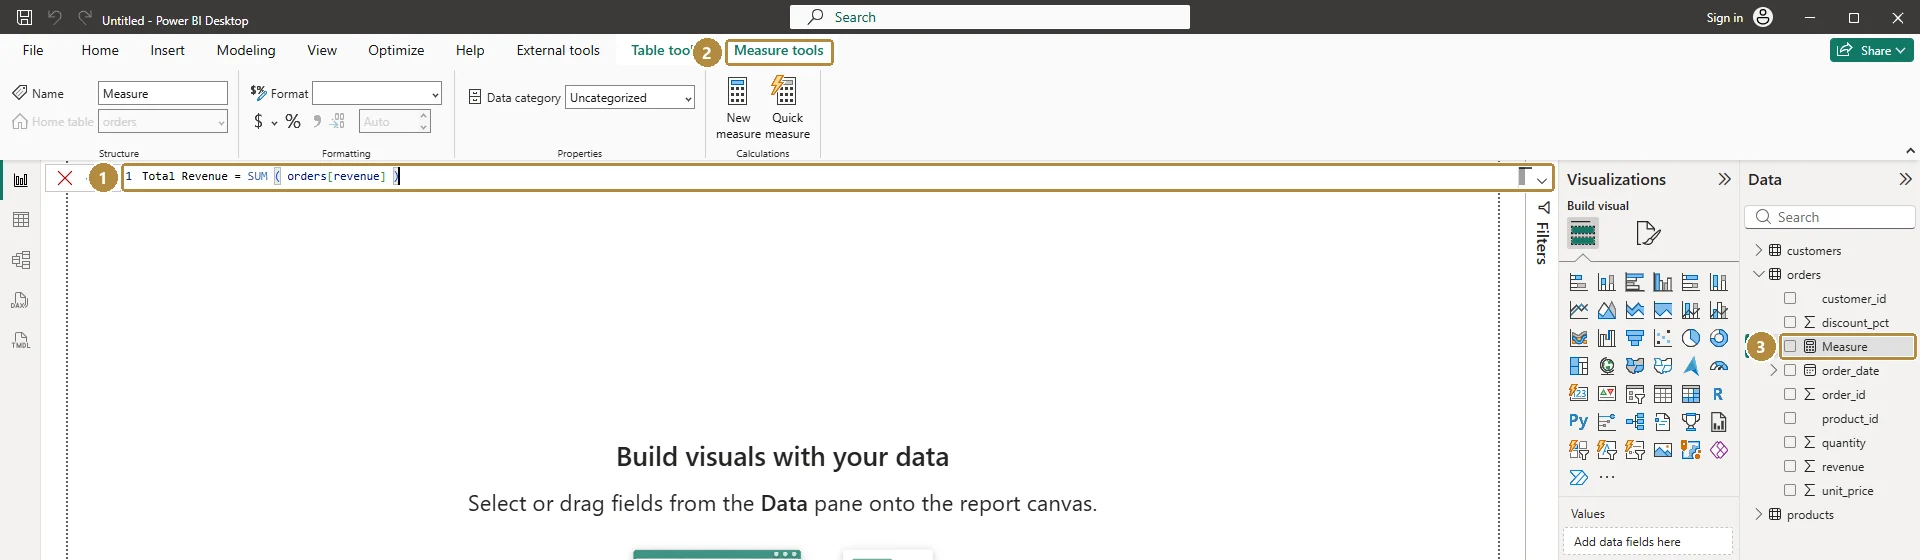Click the Save icon in the title bar
The width and height of the screenshot is (1920, 560).
point(24,17)
